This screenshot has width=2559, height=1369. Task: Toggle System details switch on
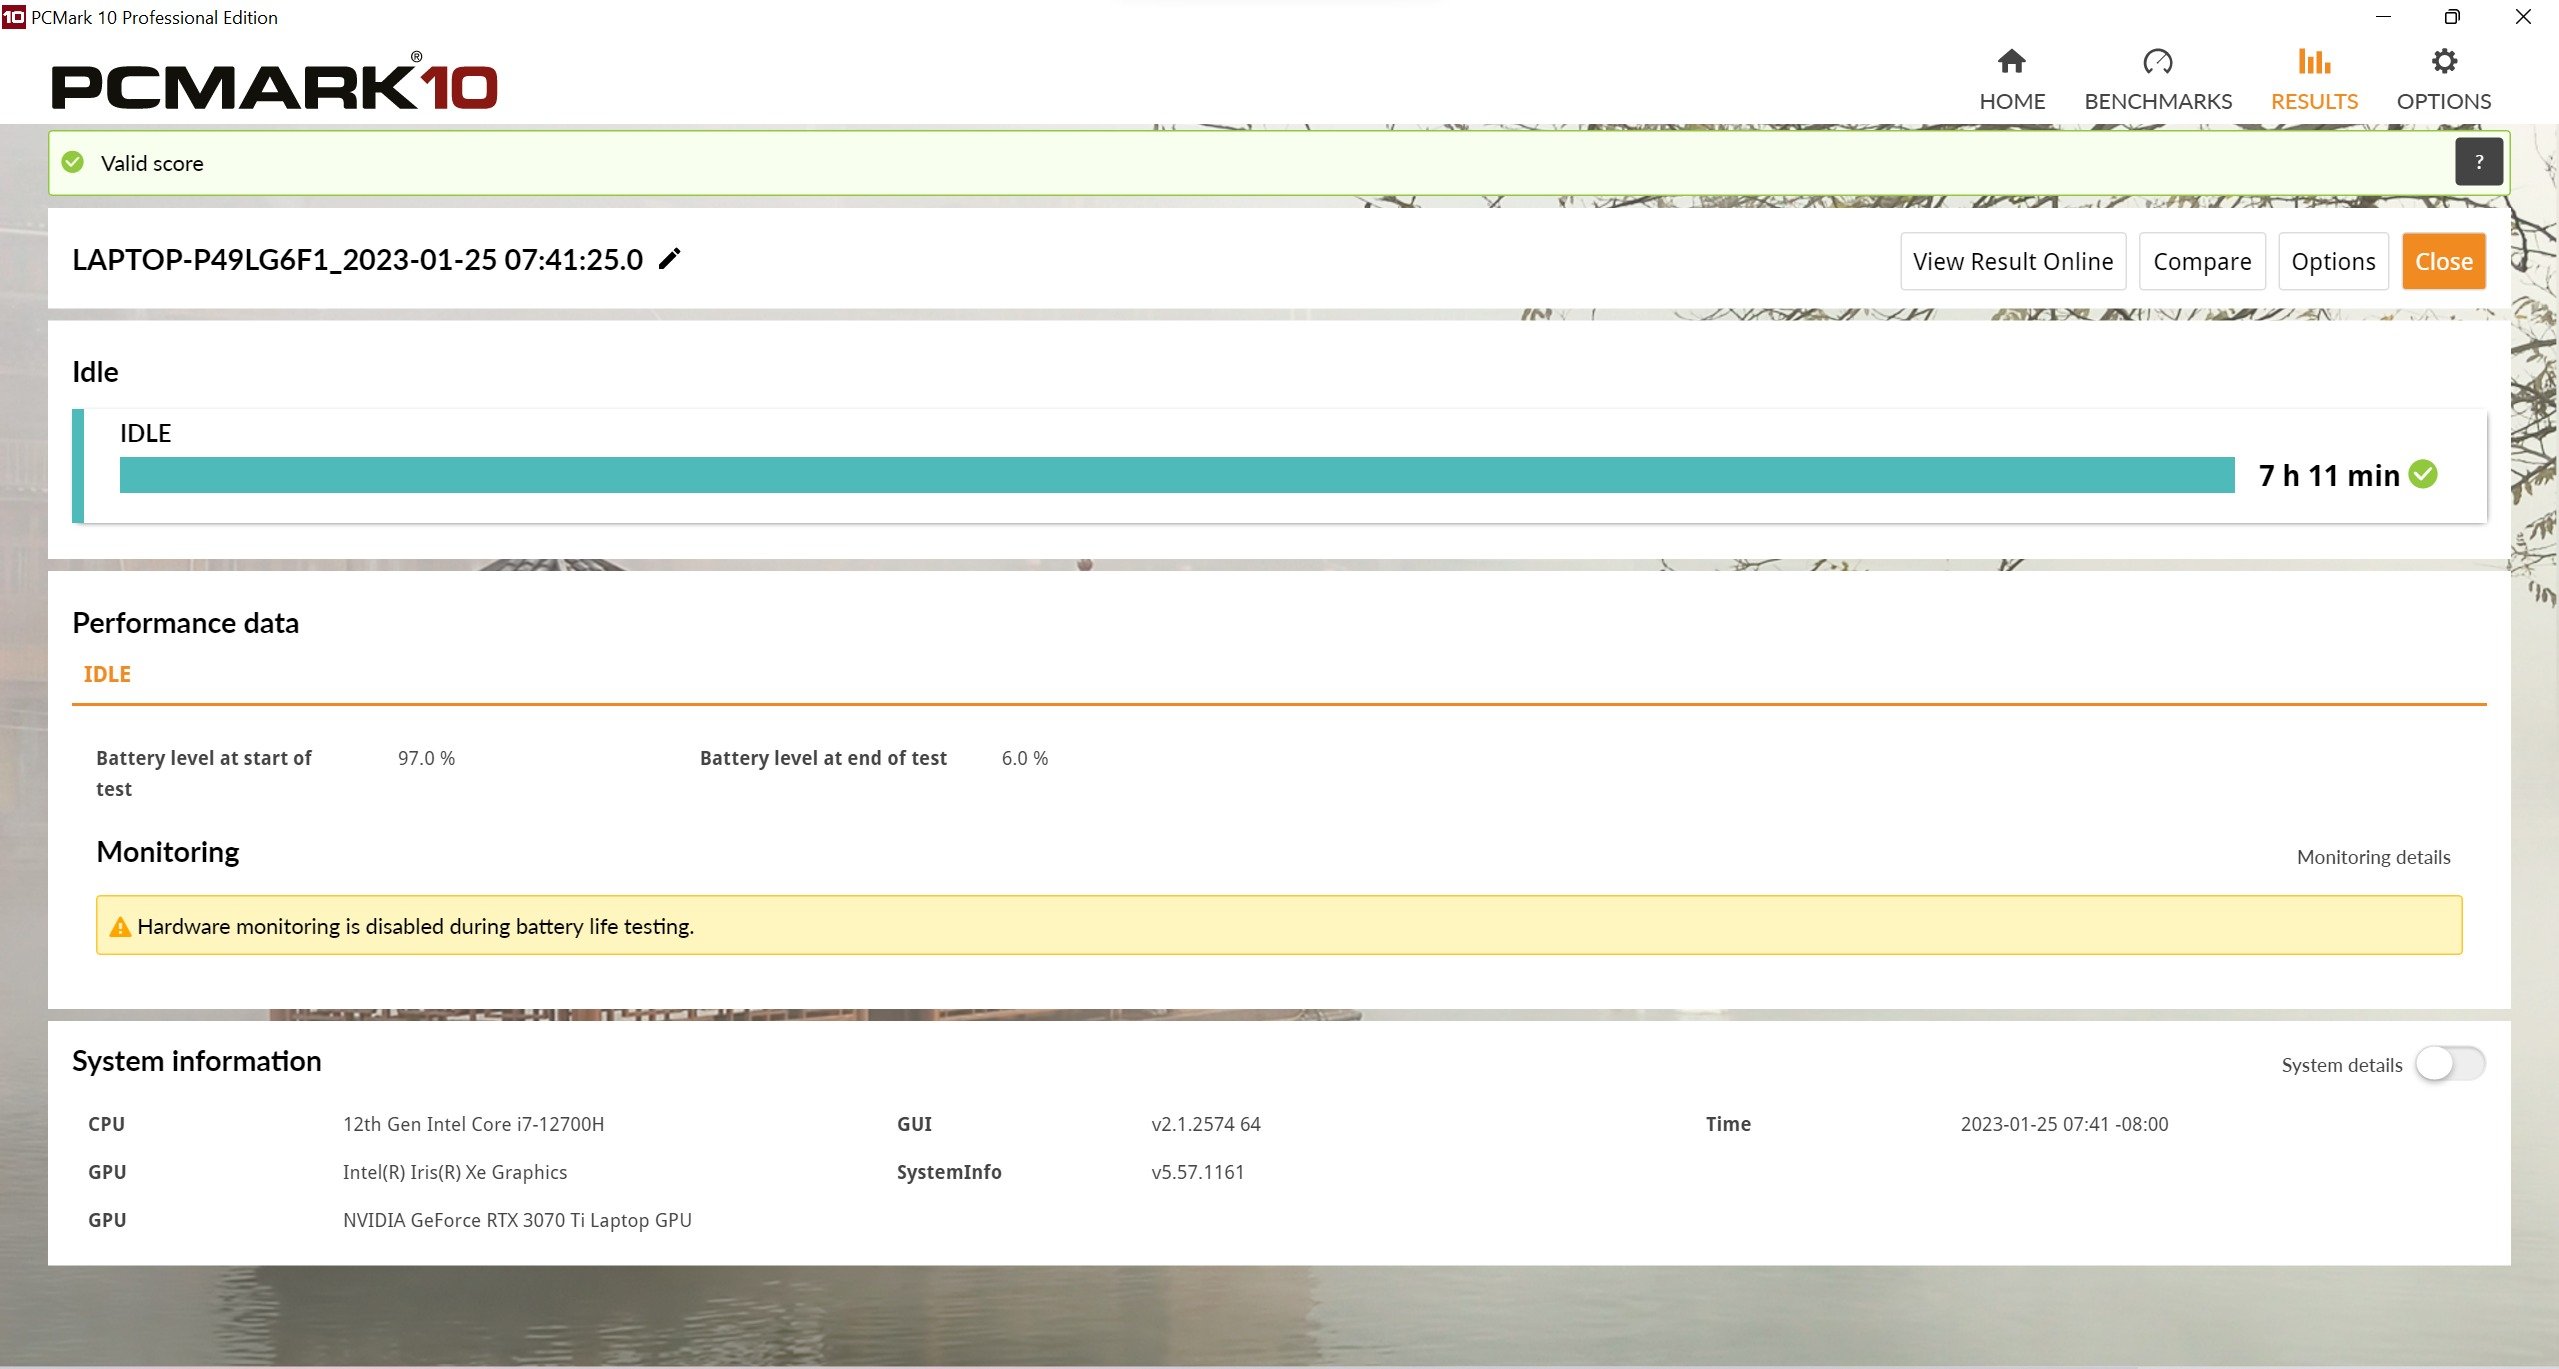click(2451, 1063)
